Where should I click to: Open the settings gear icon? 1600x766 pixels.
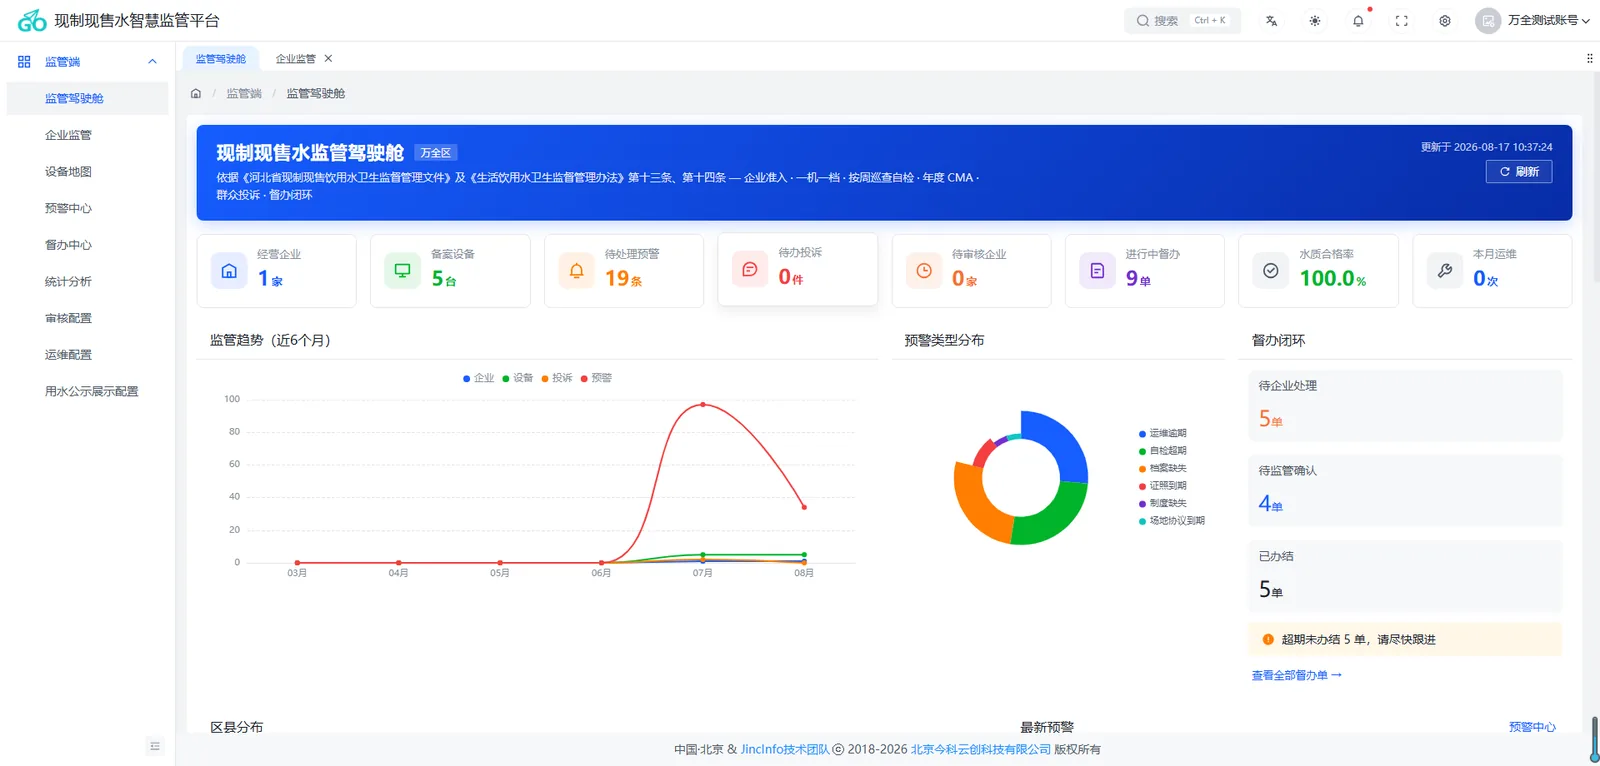point(1445,20)
